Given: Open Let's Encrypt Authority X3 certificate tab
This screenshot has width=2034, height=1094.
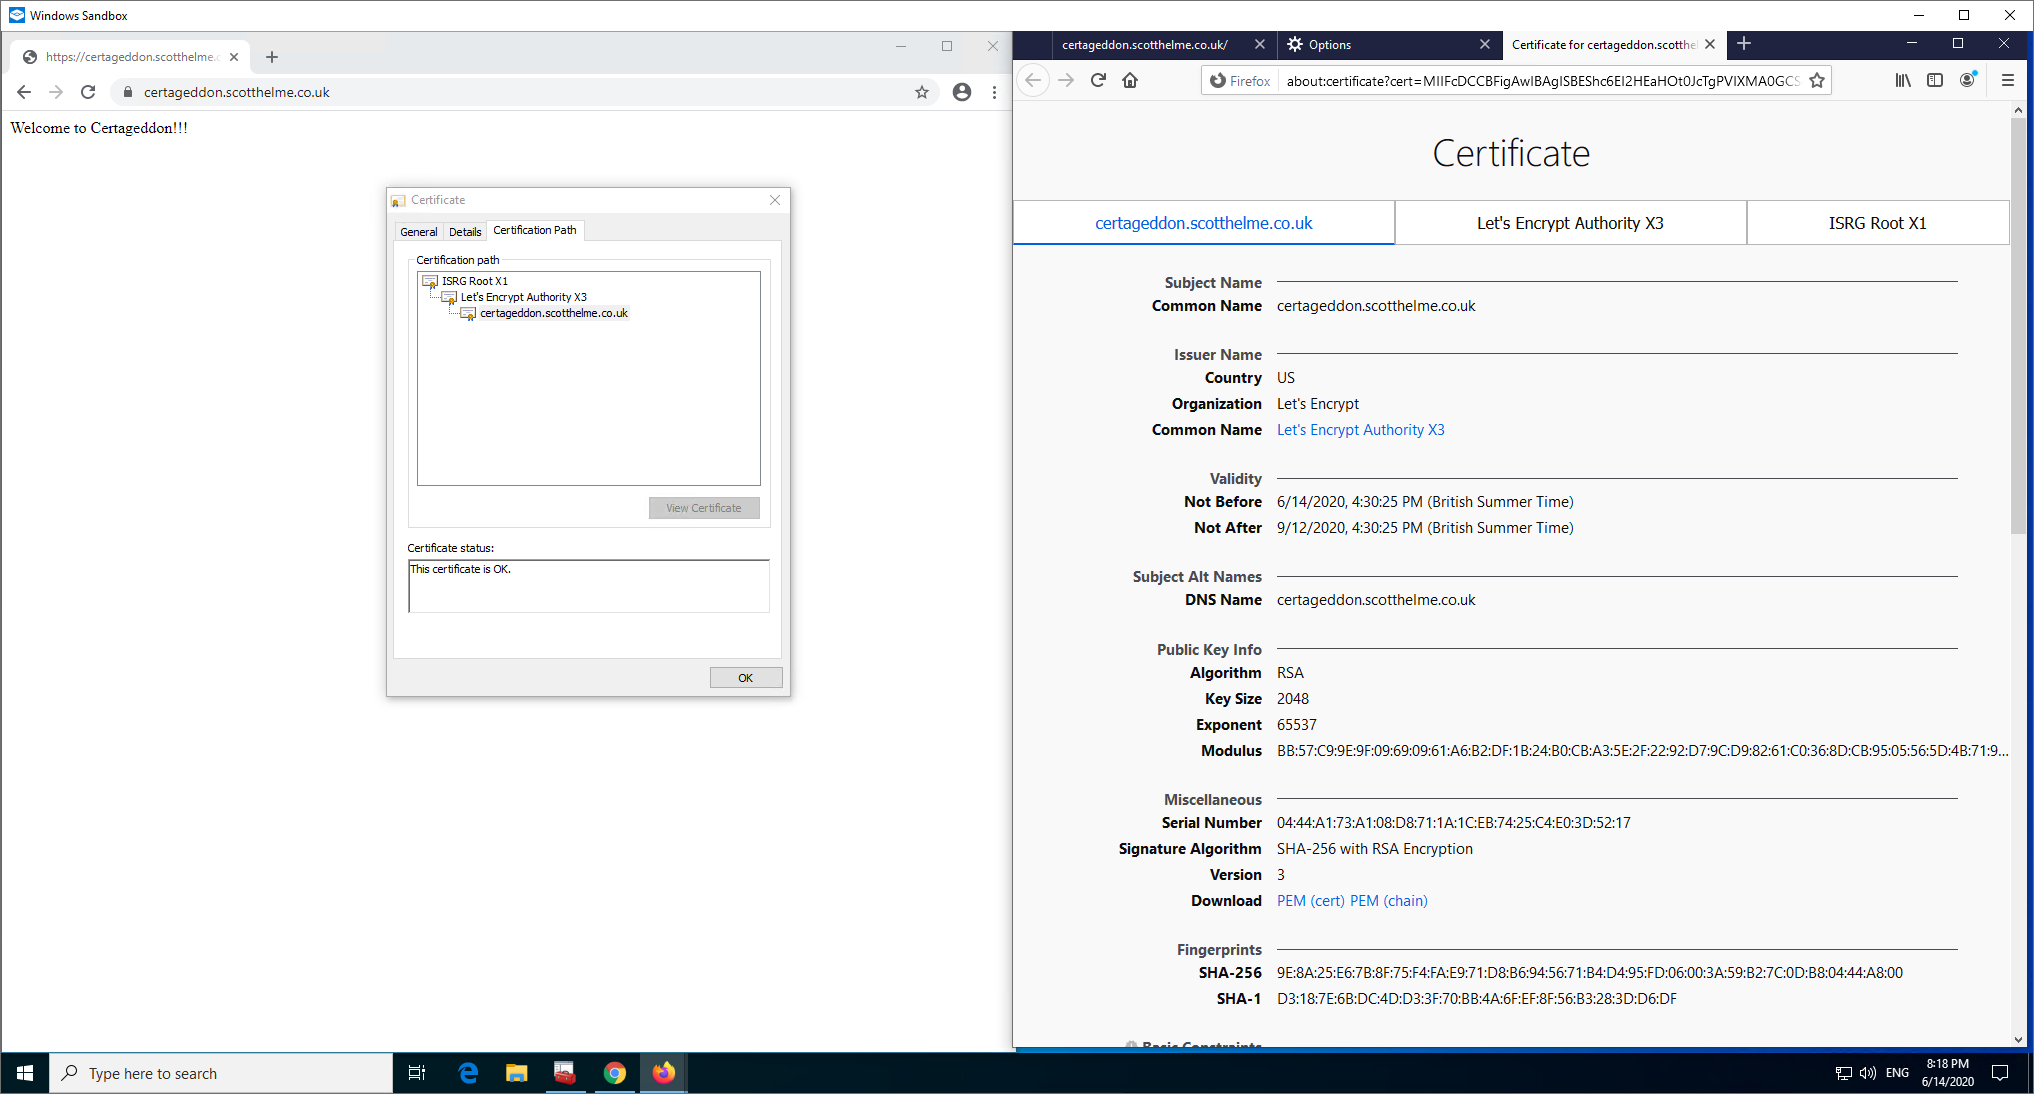Looking at the screenshot, I should [1570, 223].
